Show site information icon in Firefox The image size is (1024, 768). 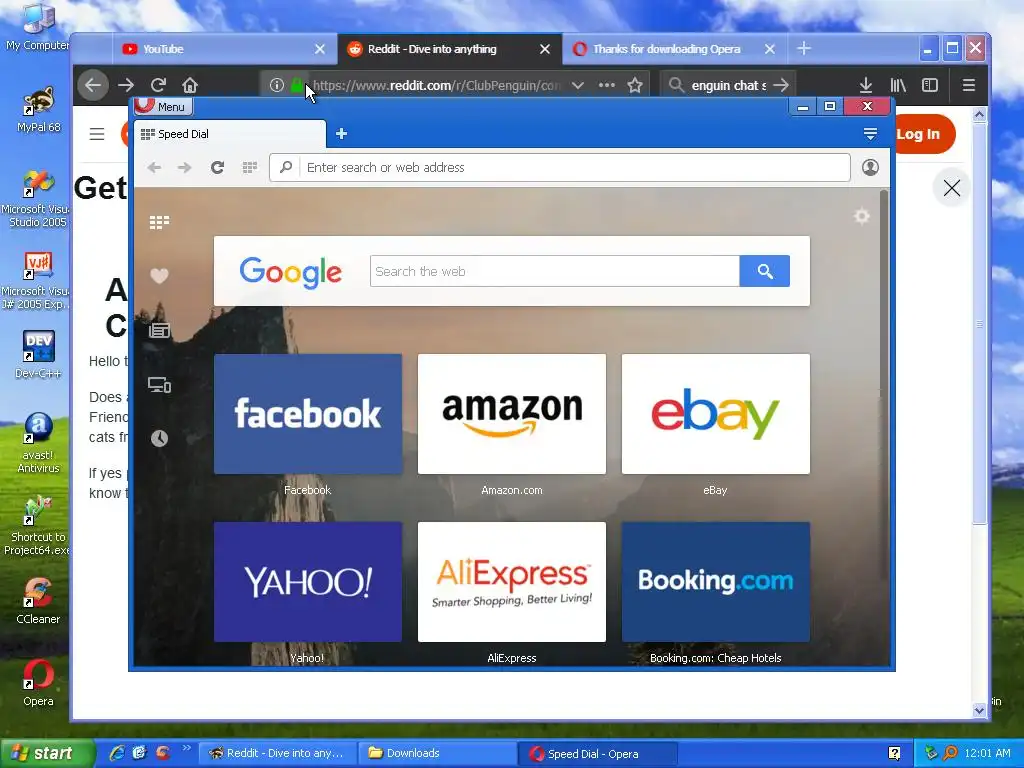point(276,85)
